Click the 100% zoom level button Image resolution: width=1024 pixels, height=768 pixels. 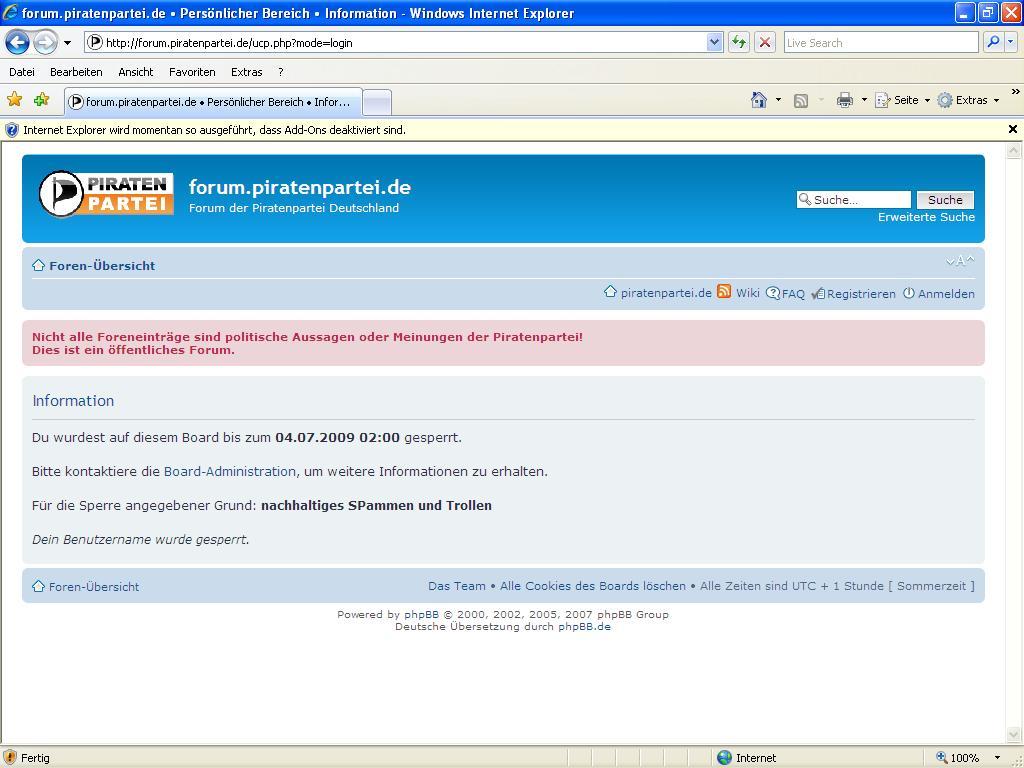pos(958,758)
